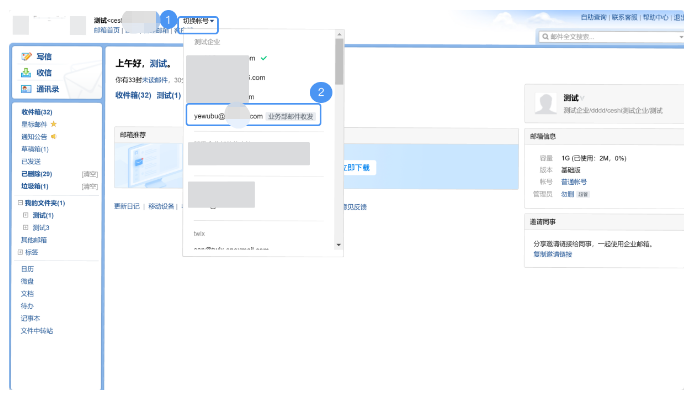Expand the 测试3 subfolder node
696x394 pixels.
[x=25, y=228]
